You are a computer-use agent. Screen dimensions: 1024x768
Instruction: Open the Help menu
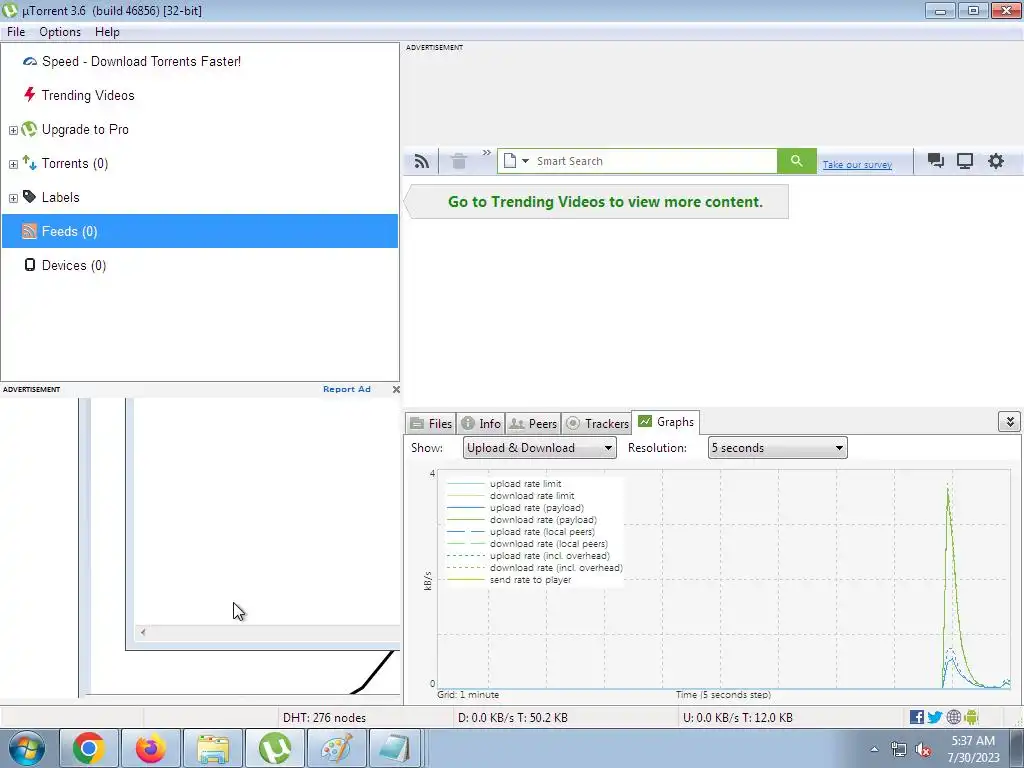pos(107,32)
